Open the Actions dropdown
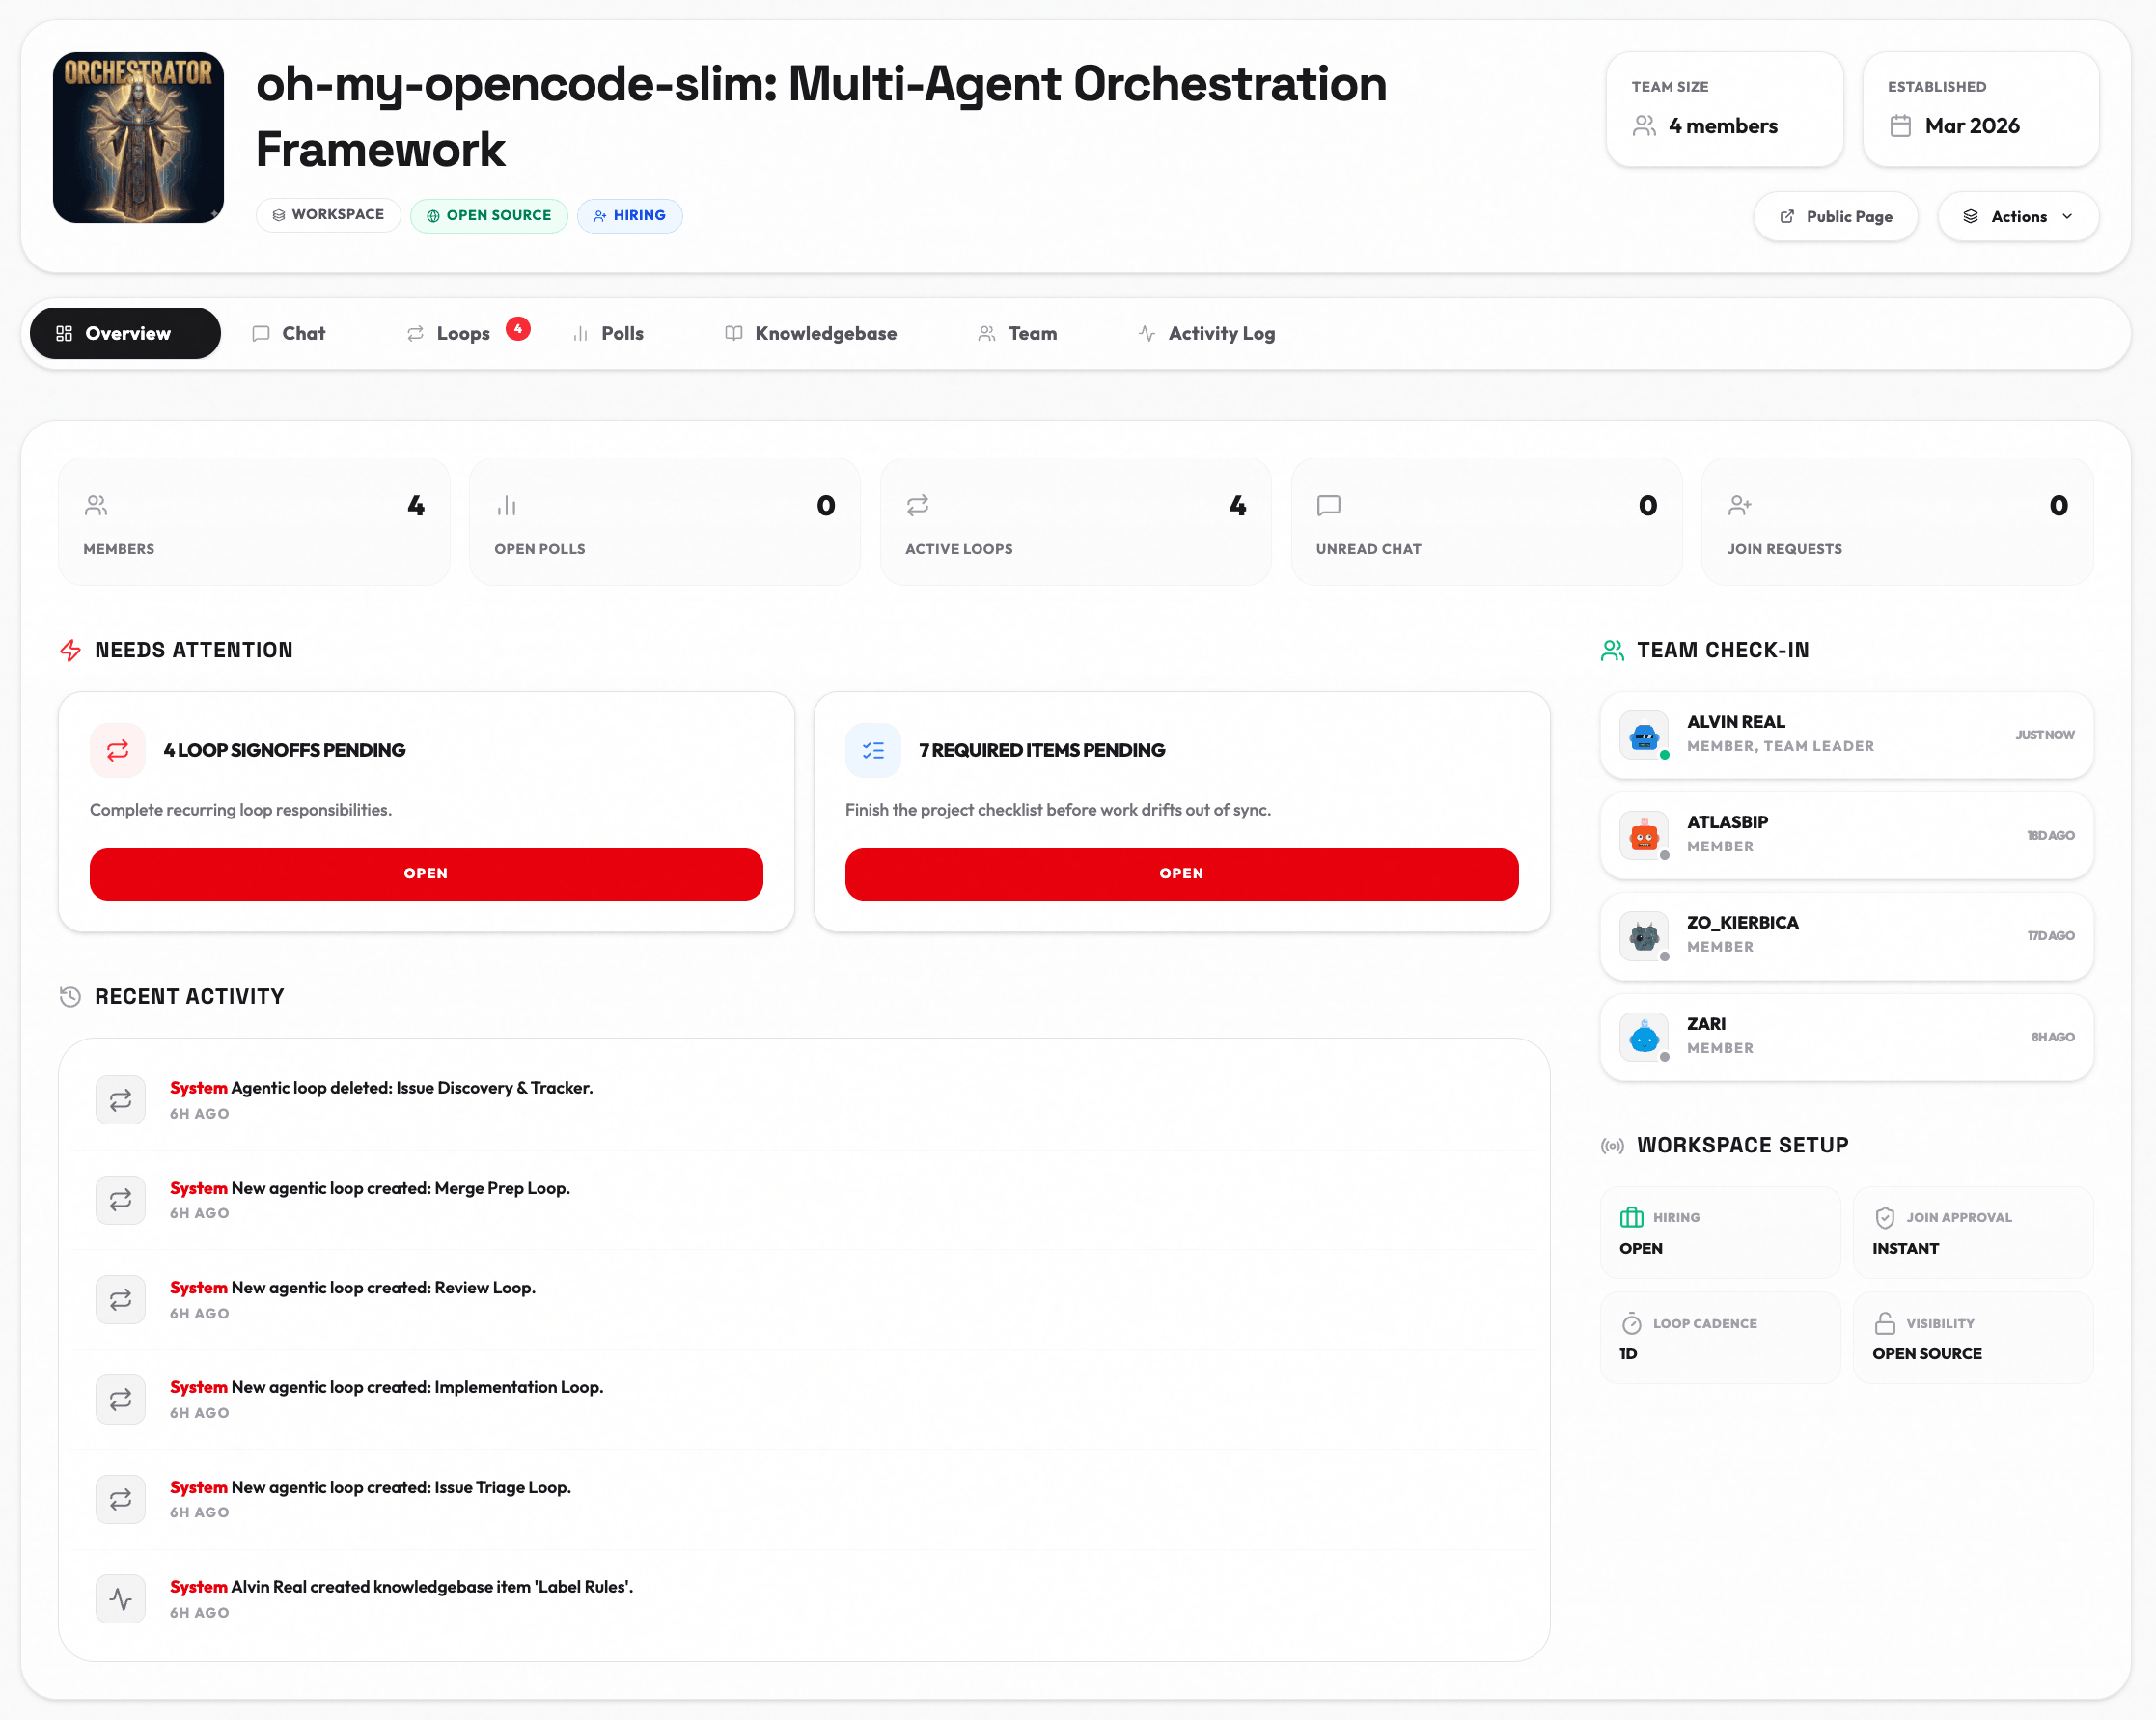 point(2018,216)
